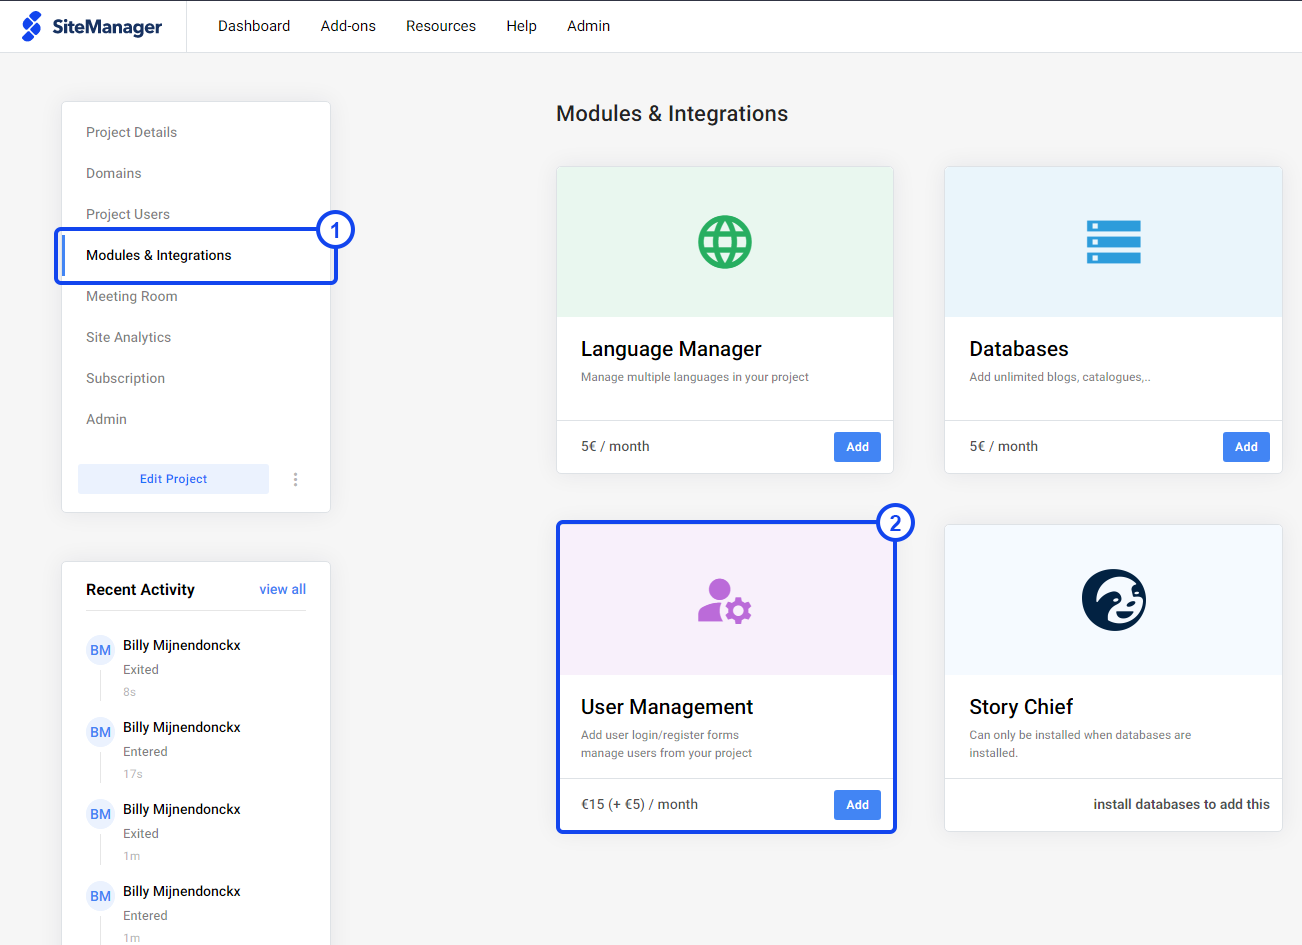Open the Dashboard menu item

(x=254, y=26)
